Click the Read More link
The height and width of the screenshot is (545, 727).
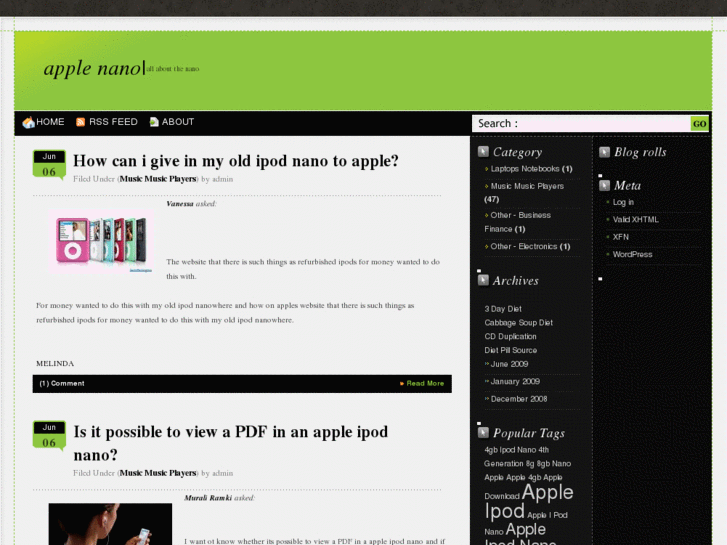coord(425,384)
